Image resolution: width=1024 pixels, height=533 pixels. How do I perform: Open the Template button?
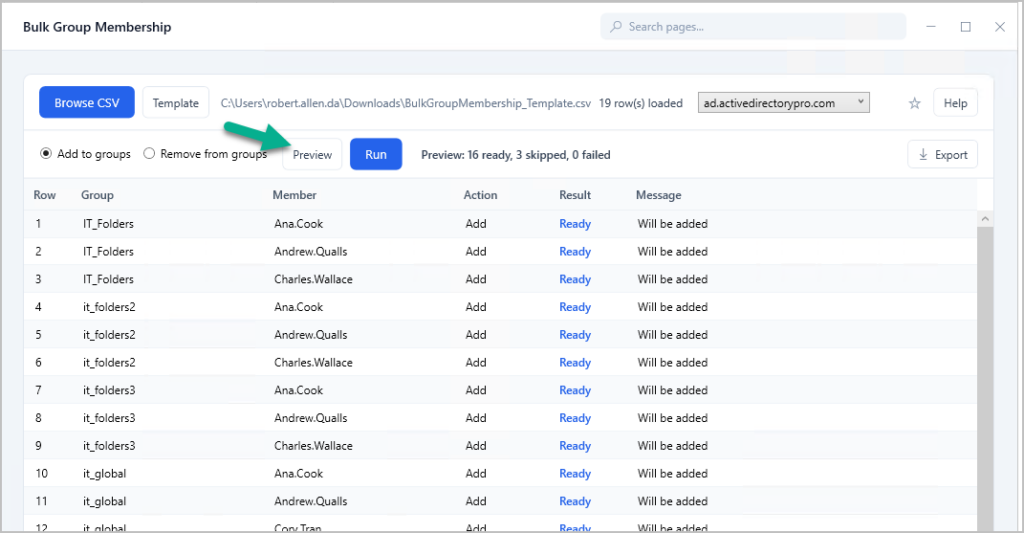pyautogui.click(x=176, y=103)
